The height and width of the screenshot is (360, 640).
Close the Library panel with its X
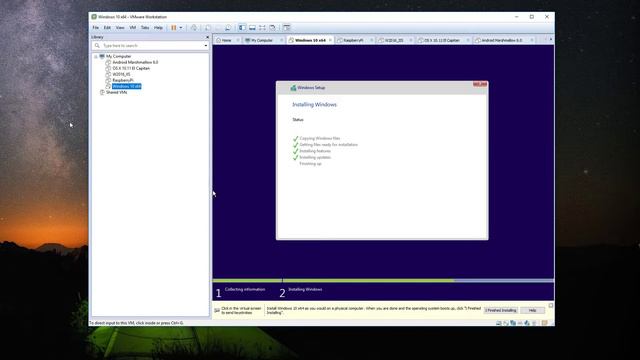(207, 37)
